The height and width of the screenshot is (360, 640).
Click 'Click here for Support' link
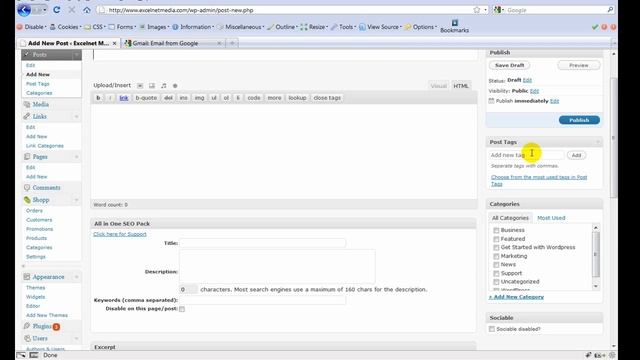(x=120, y=234)
